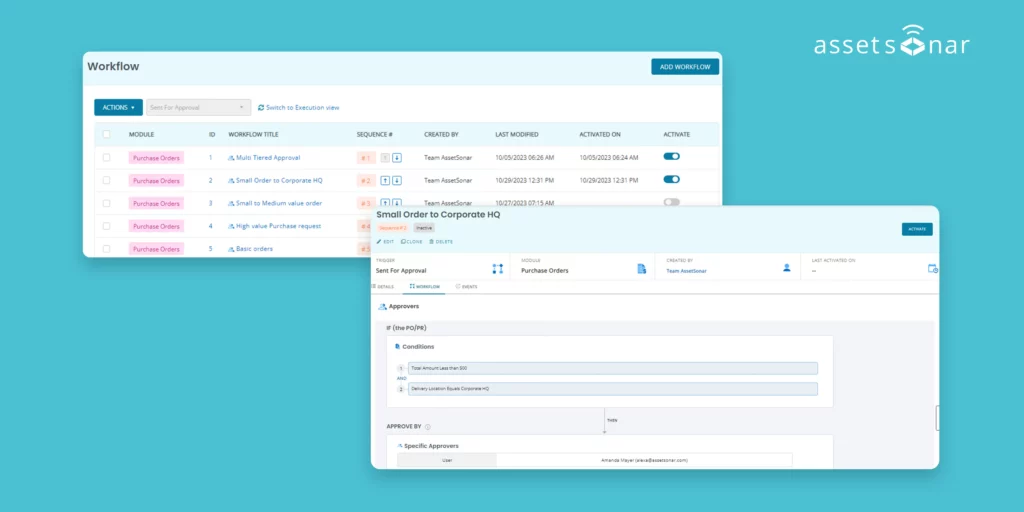Expand the Sent For Approval filter dropdown
Screen dimensions: 1024x512
tap(198, 107)
